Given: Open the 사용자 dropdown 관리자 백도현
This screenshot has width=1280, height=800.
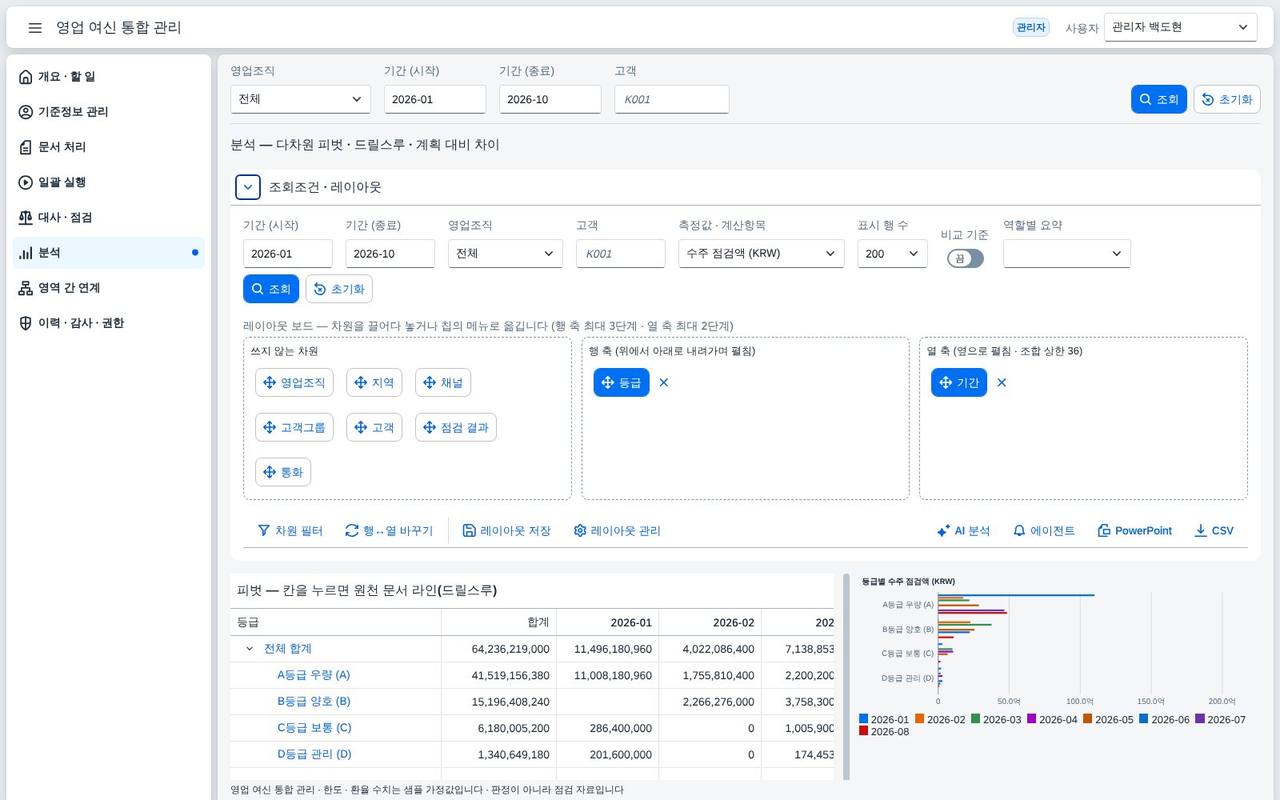Looking at the screenshot, I should [x=1180, y=28].
